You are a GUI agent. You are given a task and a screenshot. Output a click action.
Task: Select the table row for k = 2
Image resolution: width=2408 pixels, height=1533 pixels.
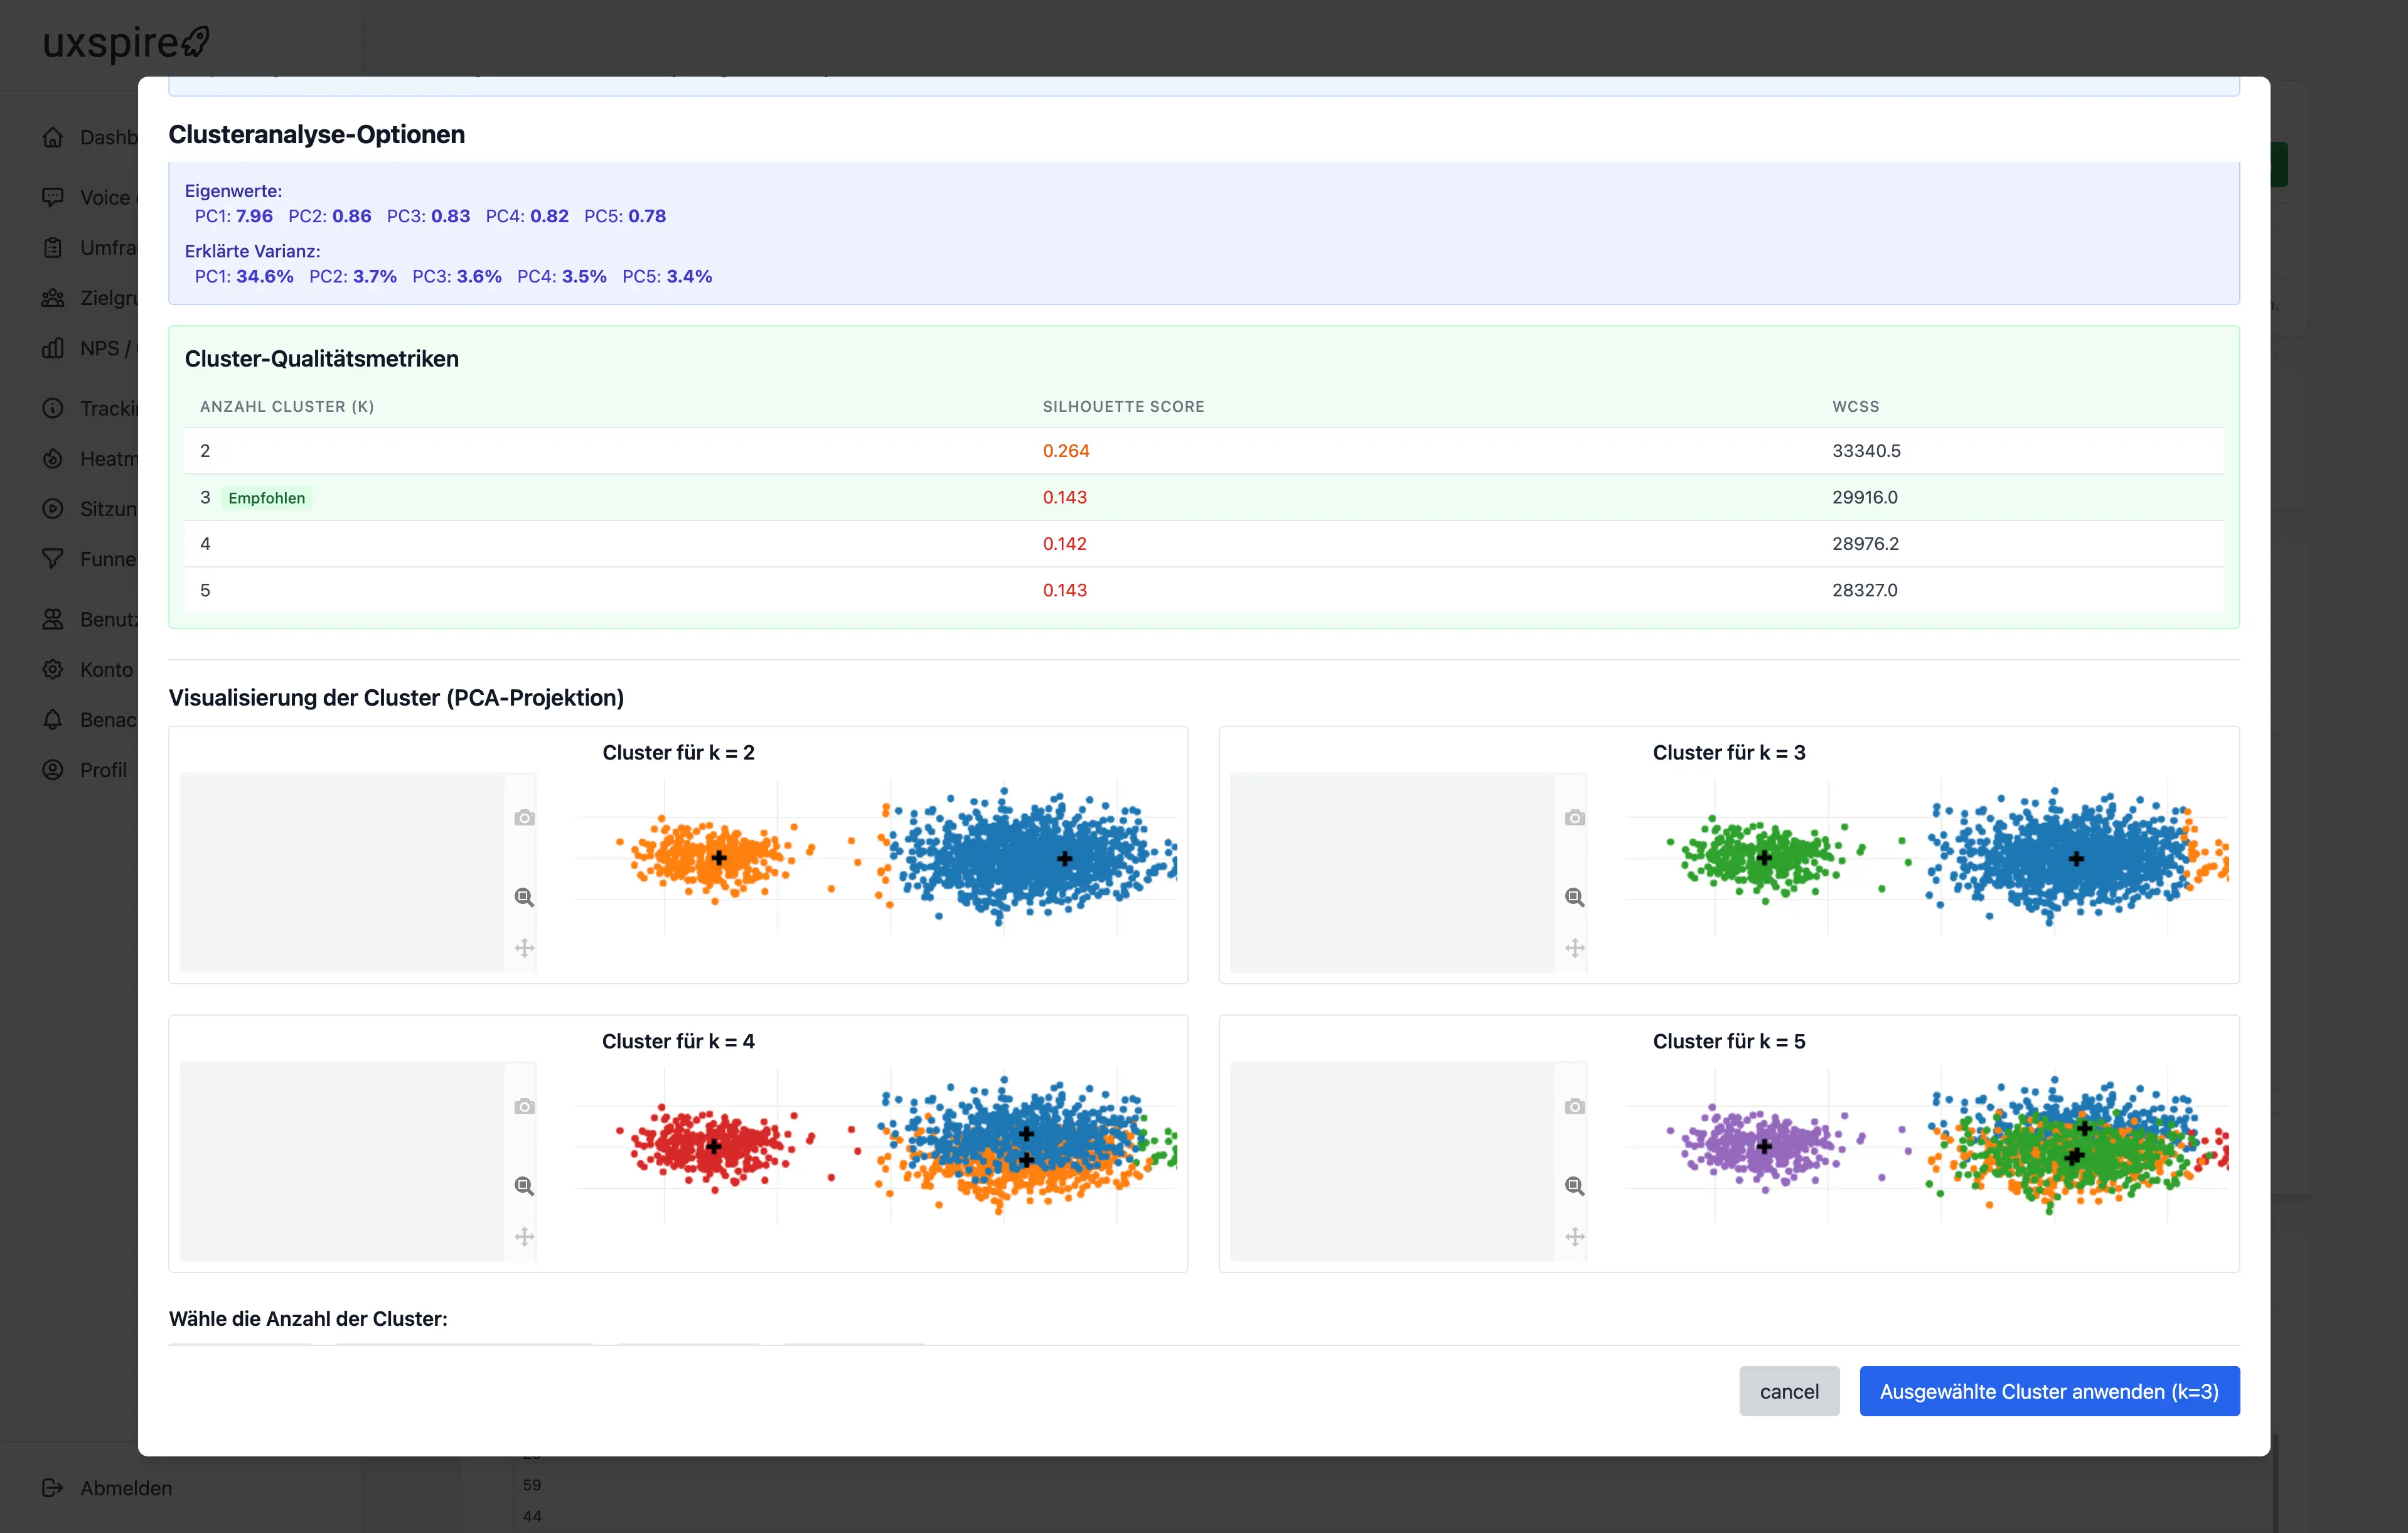[x=1204, y=451]
